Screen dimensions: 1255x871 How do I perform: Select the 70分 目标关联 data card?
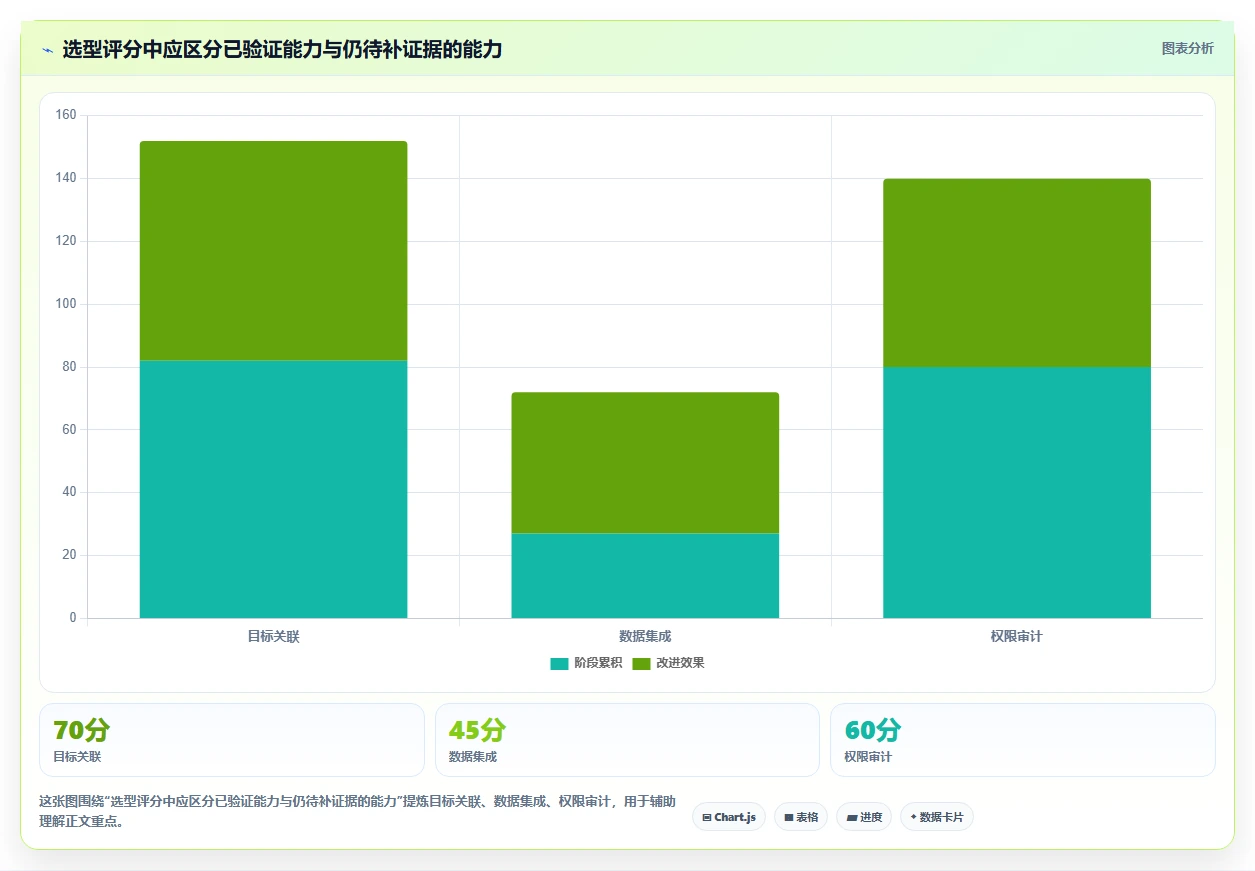pyautogui.click(x=232, y=740)
